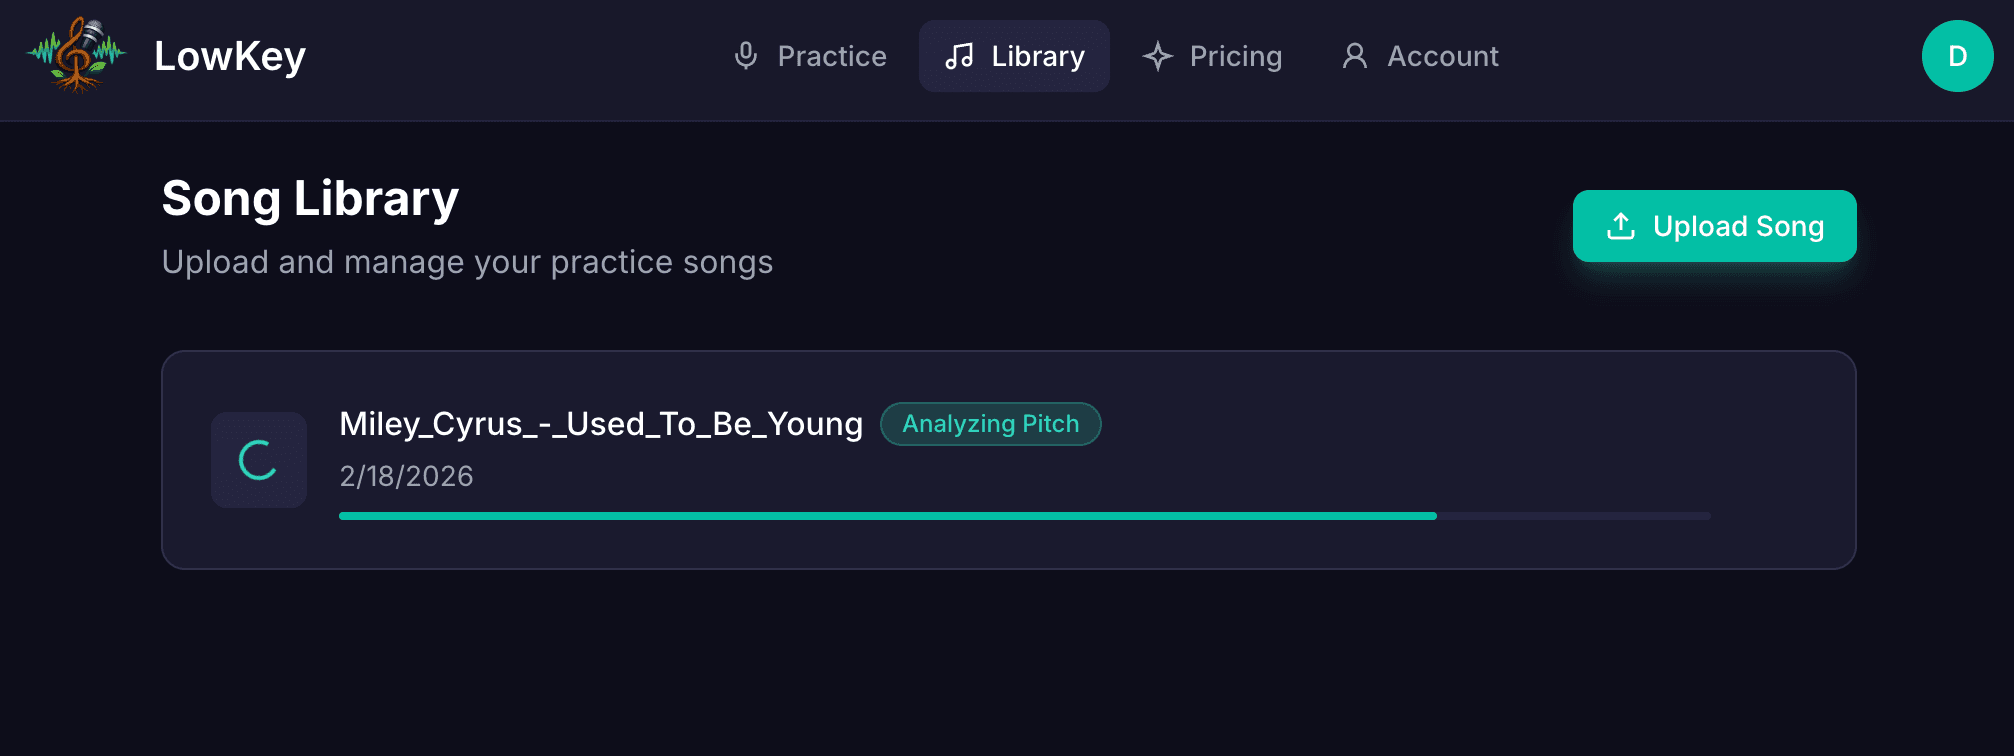Open the Pricing page
This screenshot has width=2014, height=756.
(1235, 56)
